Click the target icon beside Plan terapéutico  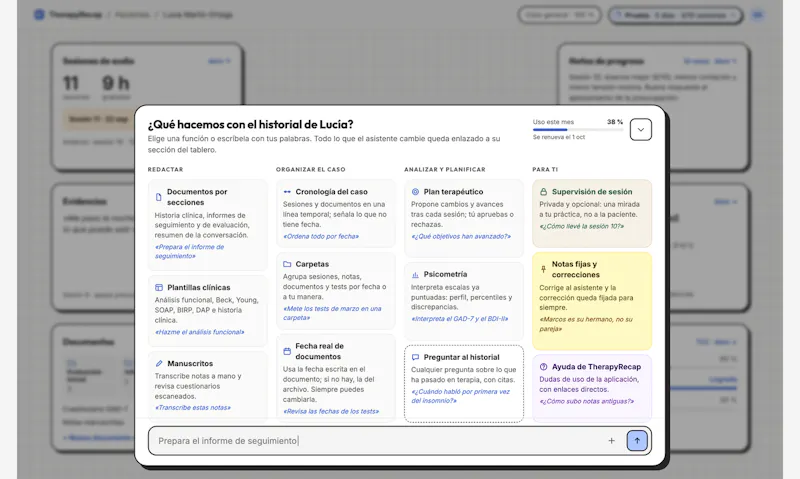pos(415,192)
